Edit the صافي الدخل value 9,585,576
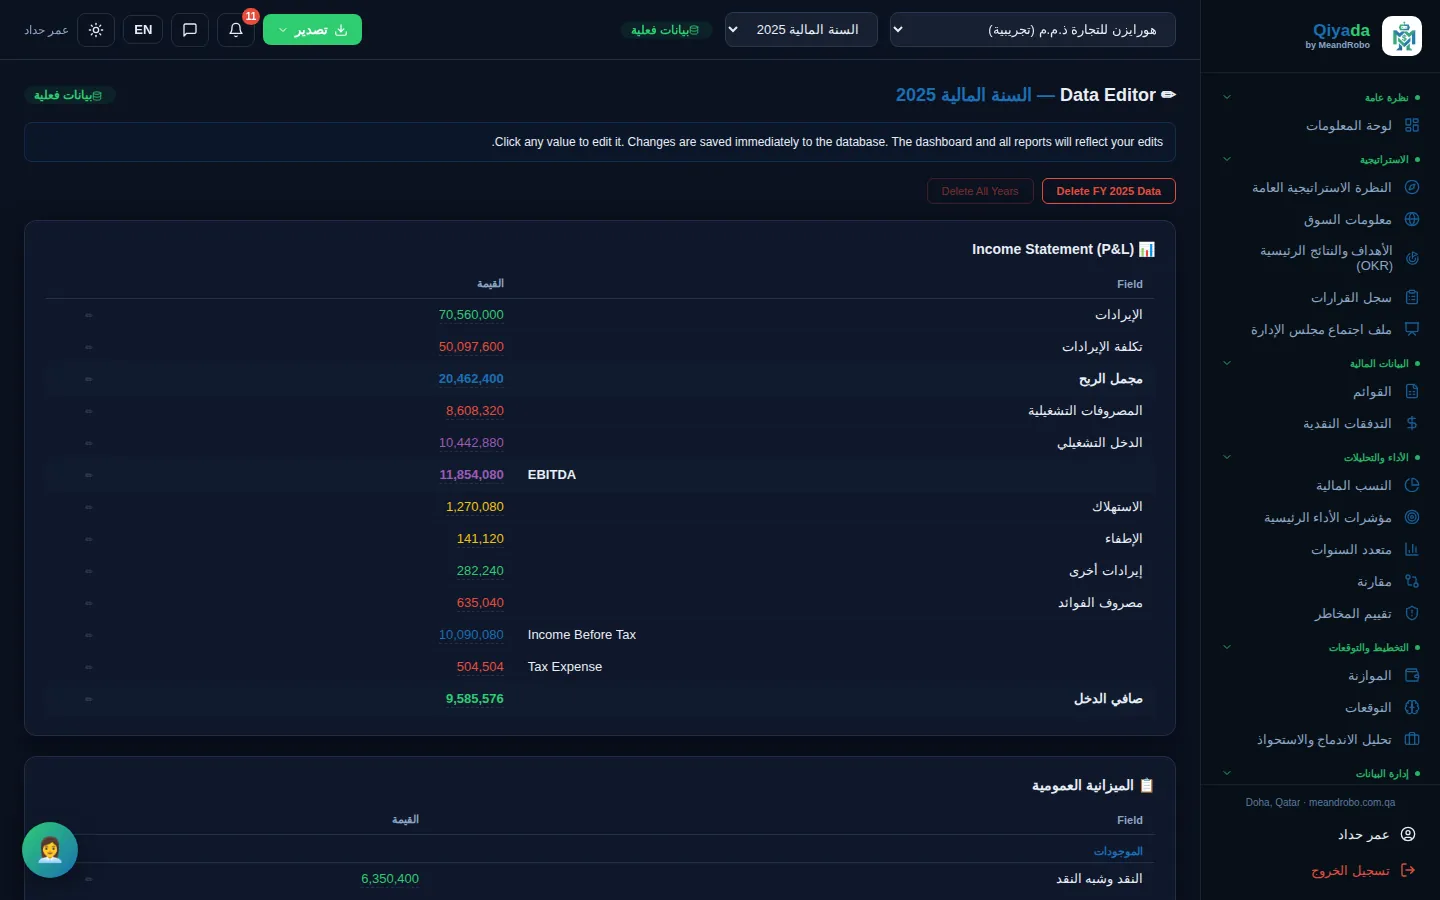Screen dimensions: 1440x900 [x=475, y=699]
